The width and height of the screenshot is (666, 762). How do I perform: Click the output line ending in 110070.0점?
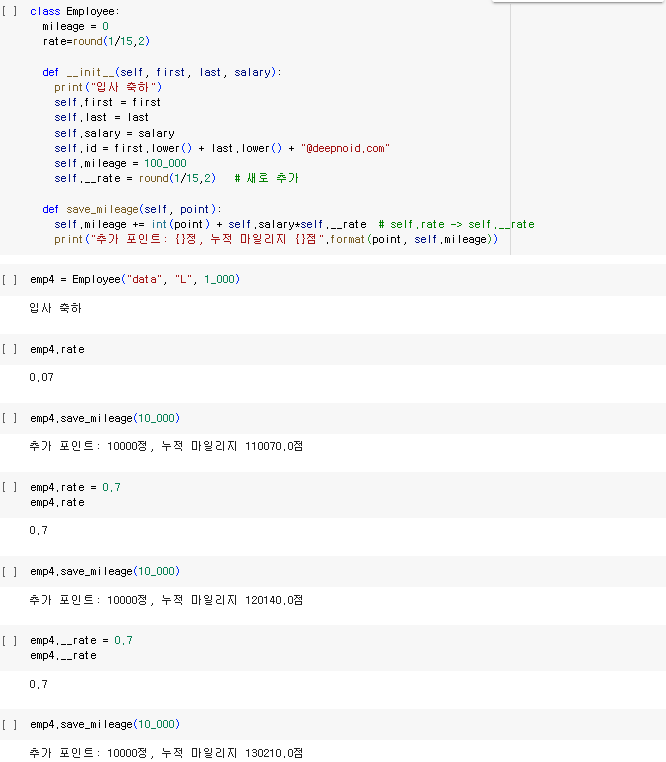(166, 446)
